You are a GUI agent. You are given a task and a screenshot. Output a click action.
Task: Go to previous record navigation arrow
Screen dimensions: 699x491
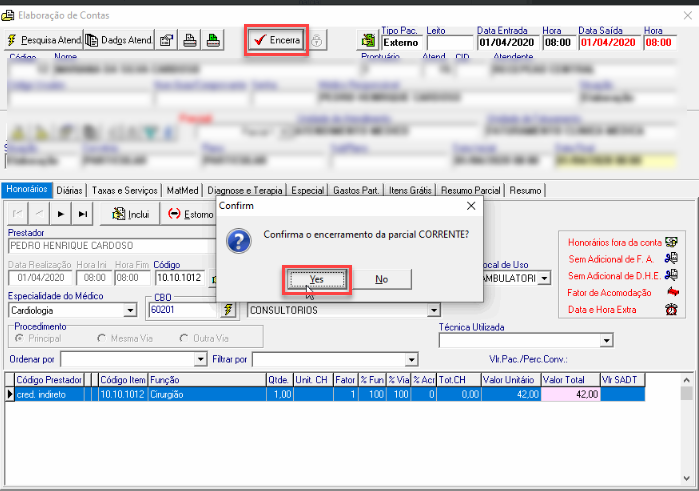pos(39,214)
